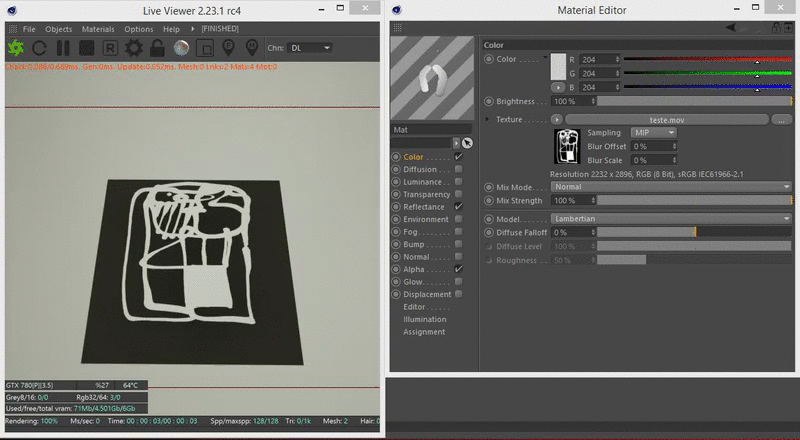
Task: Open the Editor section
Action: pos(414,307)
